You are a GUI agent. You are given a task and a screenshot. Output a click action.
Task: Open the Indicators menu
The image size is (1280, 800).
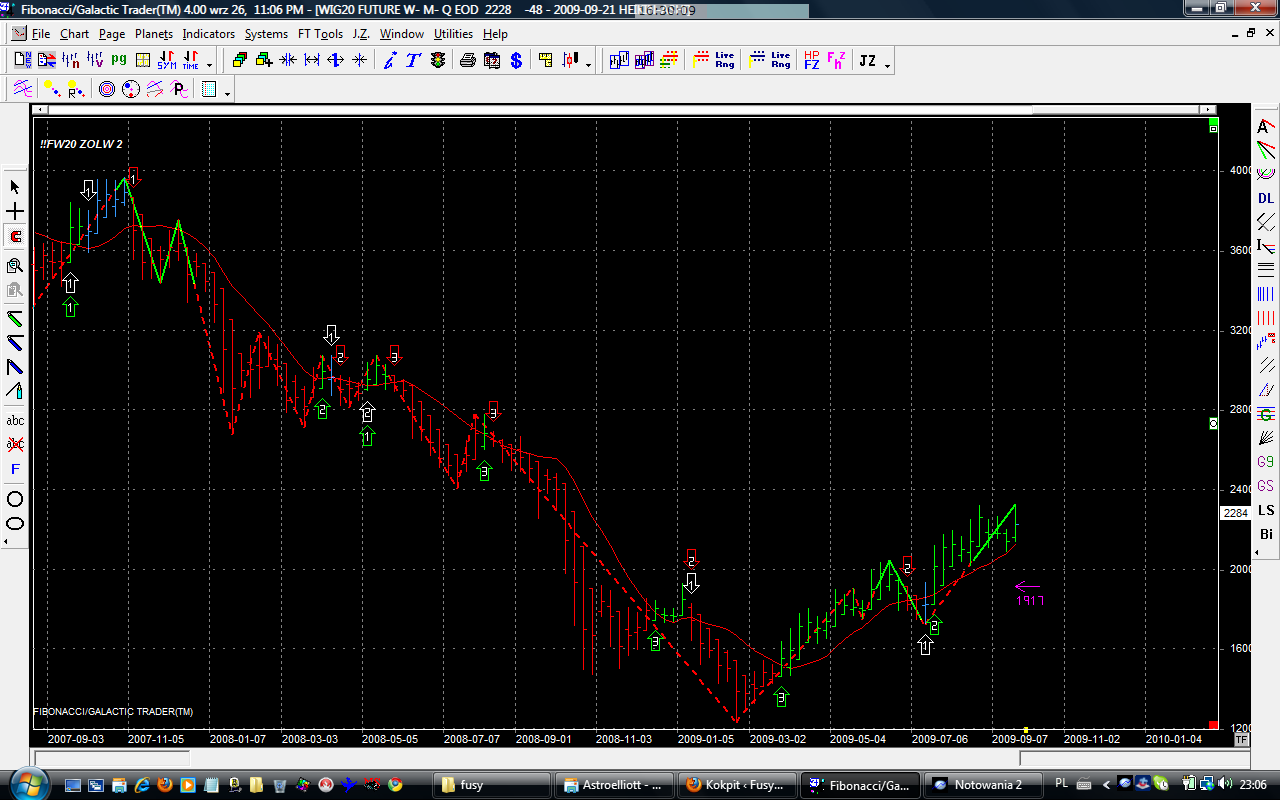click(x=208, y=34)
